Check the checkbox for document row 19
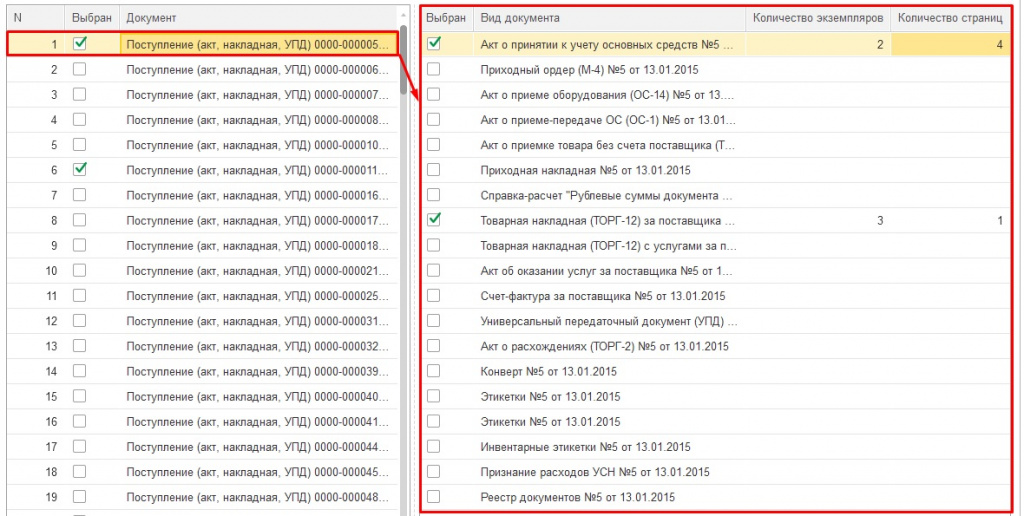This screenshot has width=1024, height=516. point(80,496)
